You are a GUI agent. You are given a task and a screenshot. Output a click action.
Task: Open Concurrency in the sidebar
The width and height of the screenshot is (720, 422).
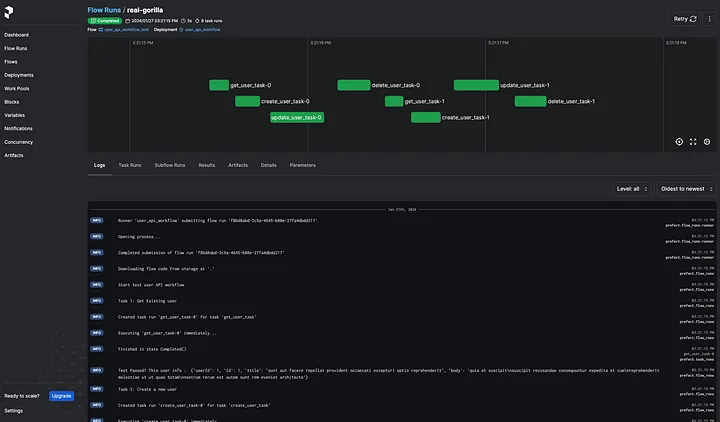19,142
